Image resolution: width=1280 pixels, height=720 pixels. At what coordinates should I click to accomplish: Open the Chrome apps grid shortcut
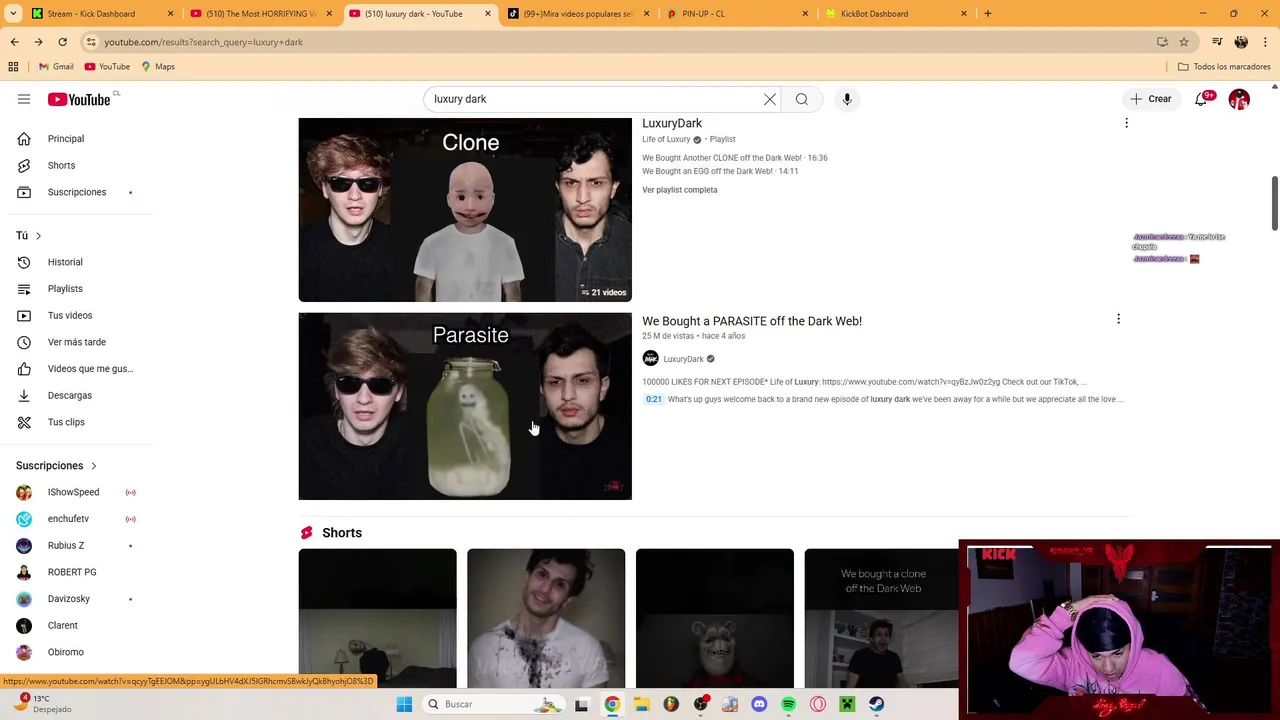point(13,67)
